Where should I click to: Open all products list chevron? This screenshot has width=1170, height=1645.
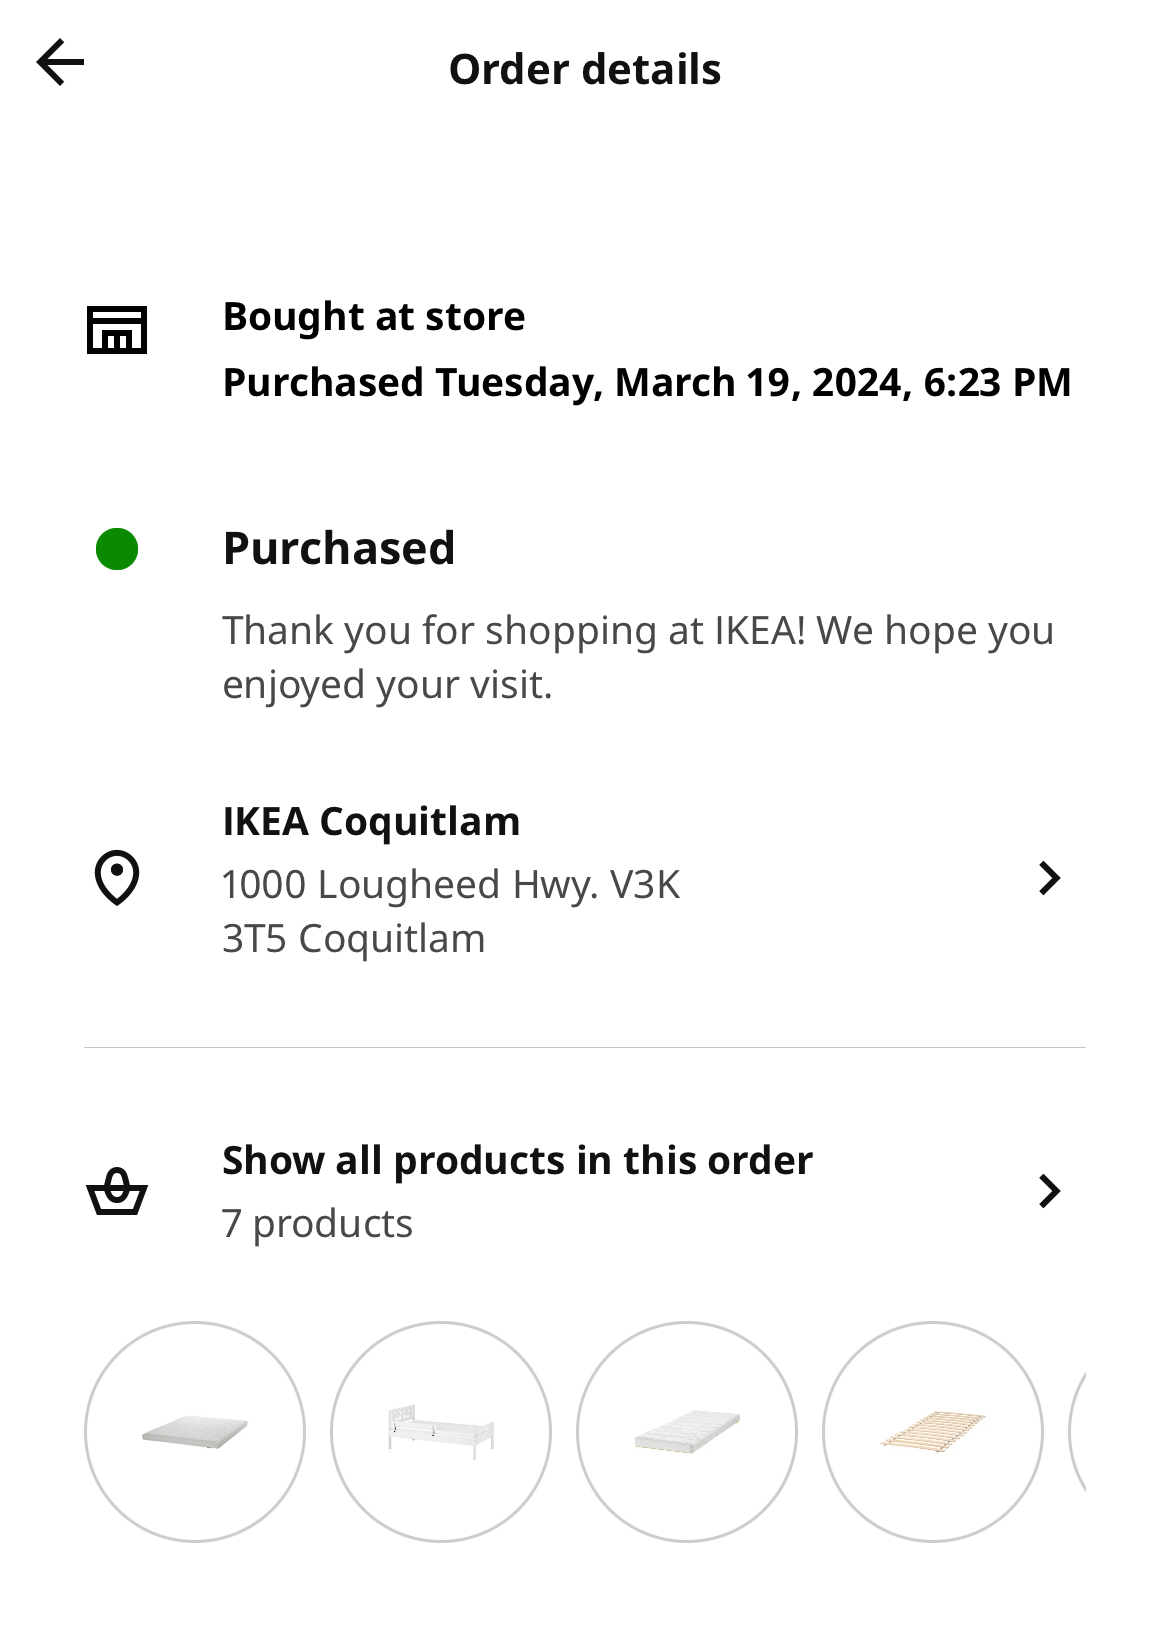pyautogui.click(x=1048, y=1191)
